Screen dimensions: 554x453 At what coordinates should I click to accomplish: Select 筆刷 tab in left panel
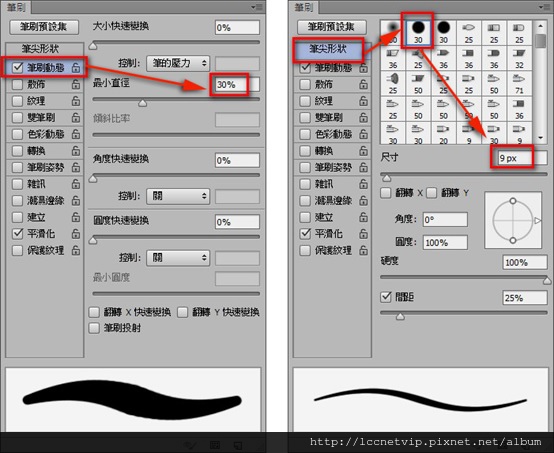tap(16, 7)
